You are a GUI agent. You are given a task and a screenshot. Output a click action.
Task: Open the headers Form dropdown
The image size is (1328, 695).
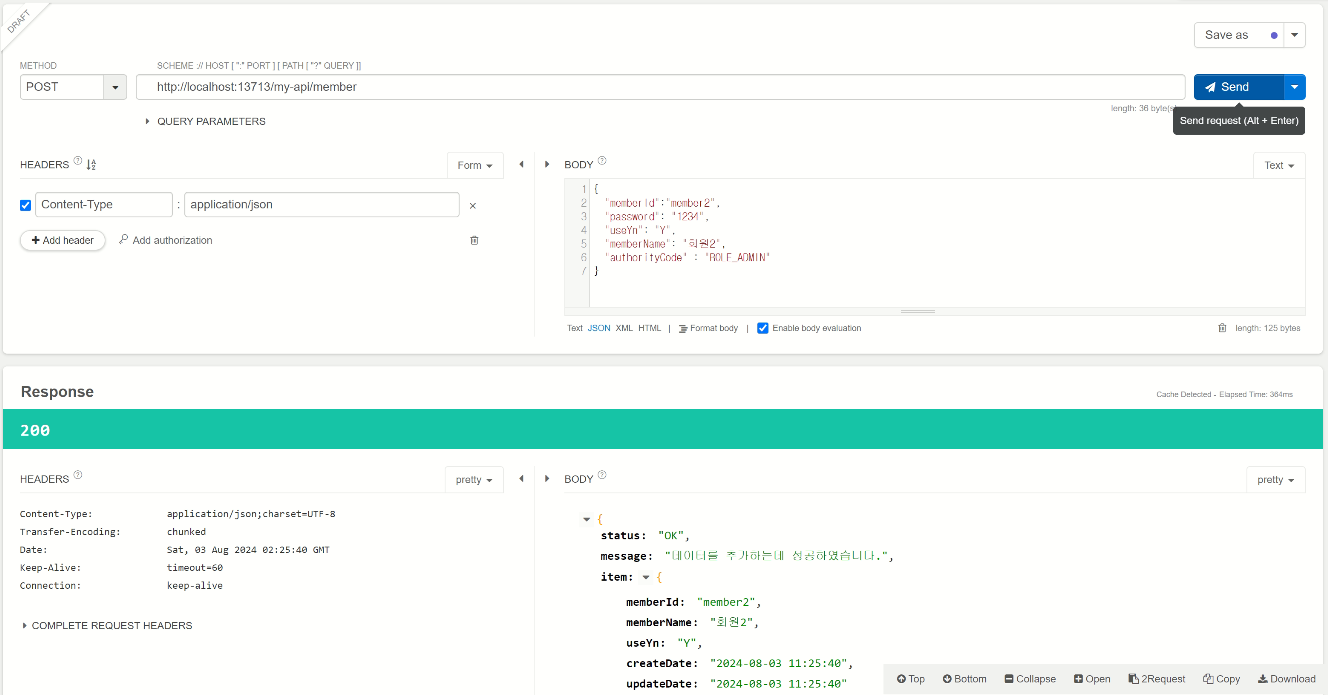point(475,165)
